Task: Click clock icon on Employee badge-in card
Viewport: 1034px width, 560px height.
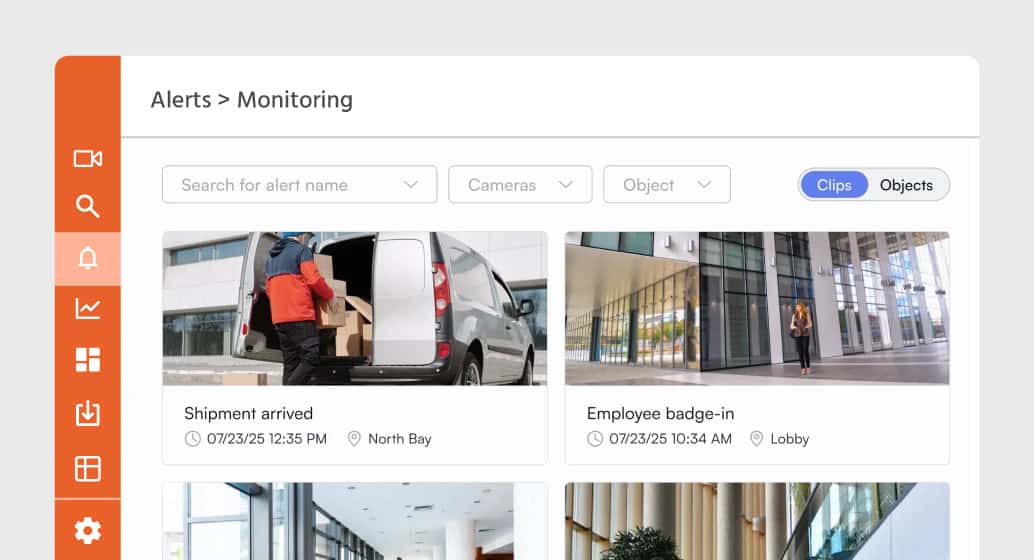Action: point(595,439)
